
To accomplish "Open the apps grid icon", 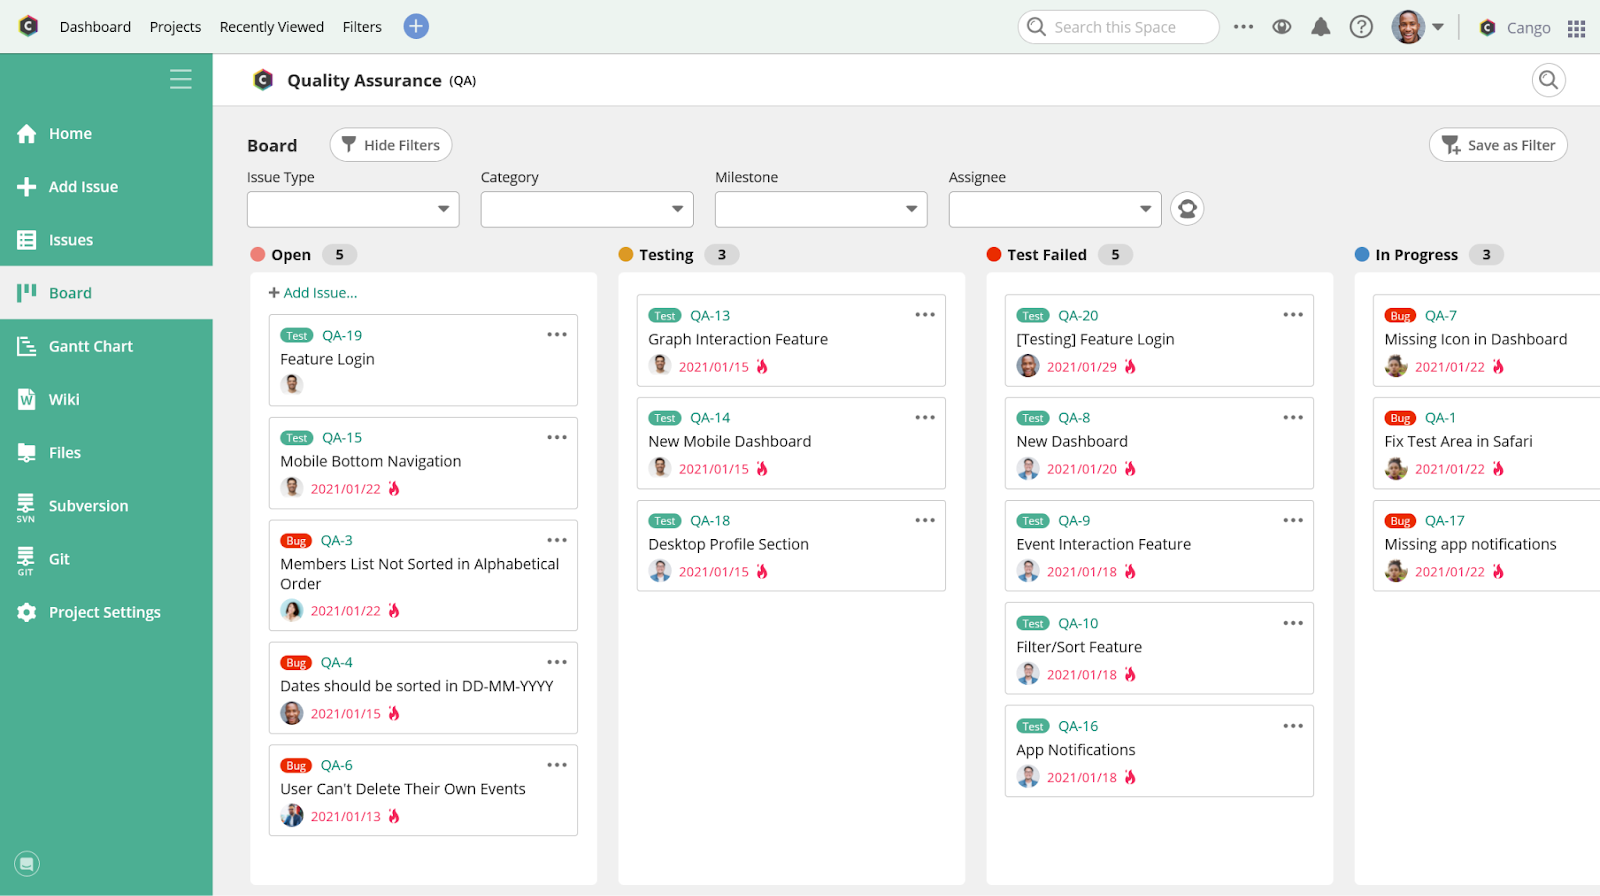I will [1577, 28].
